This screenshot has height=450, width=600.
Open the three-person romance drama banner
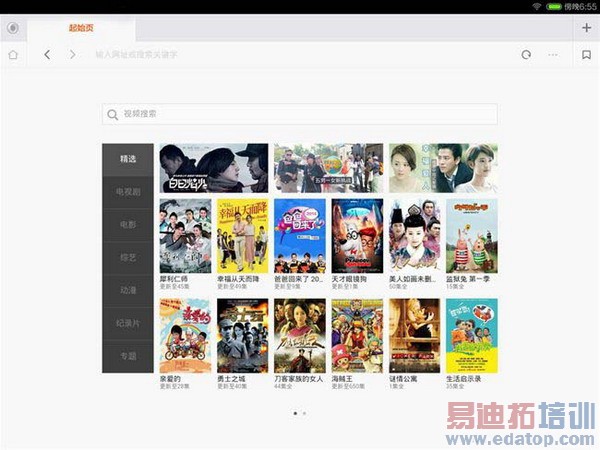443,168
